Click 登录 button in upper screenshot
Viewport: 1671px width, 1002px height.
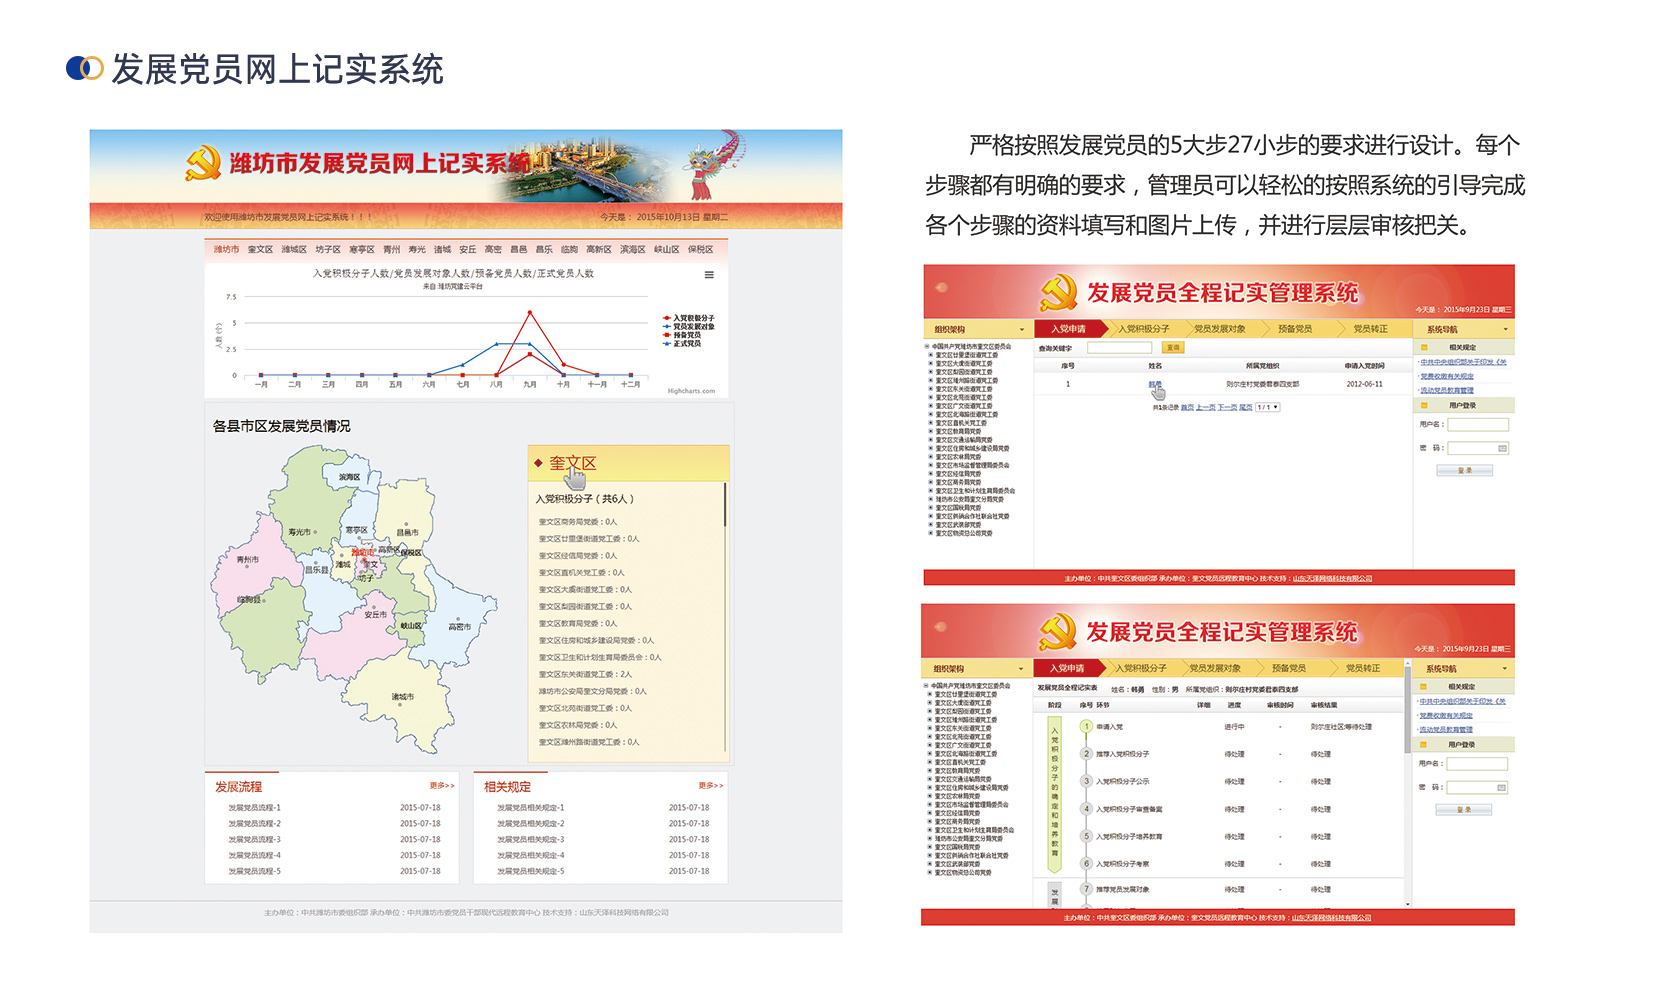click(x=1465, y=471)
